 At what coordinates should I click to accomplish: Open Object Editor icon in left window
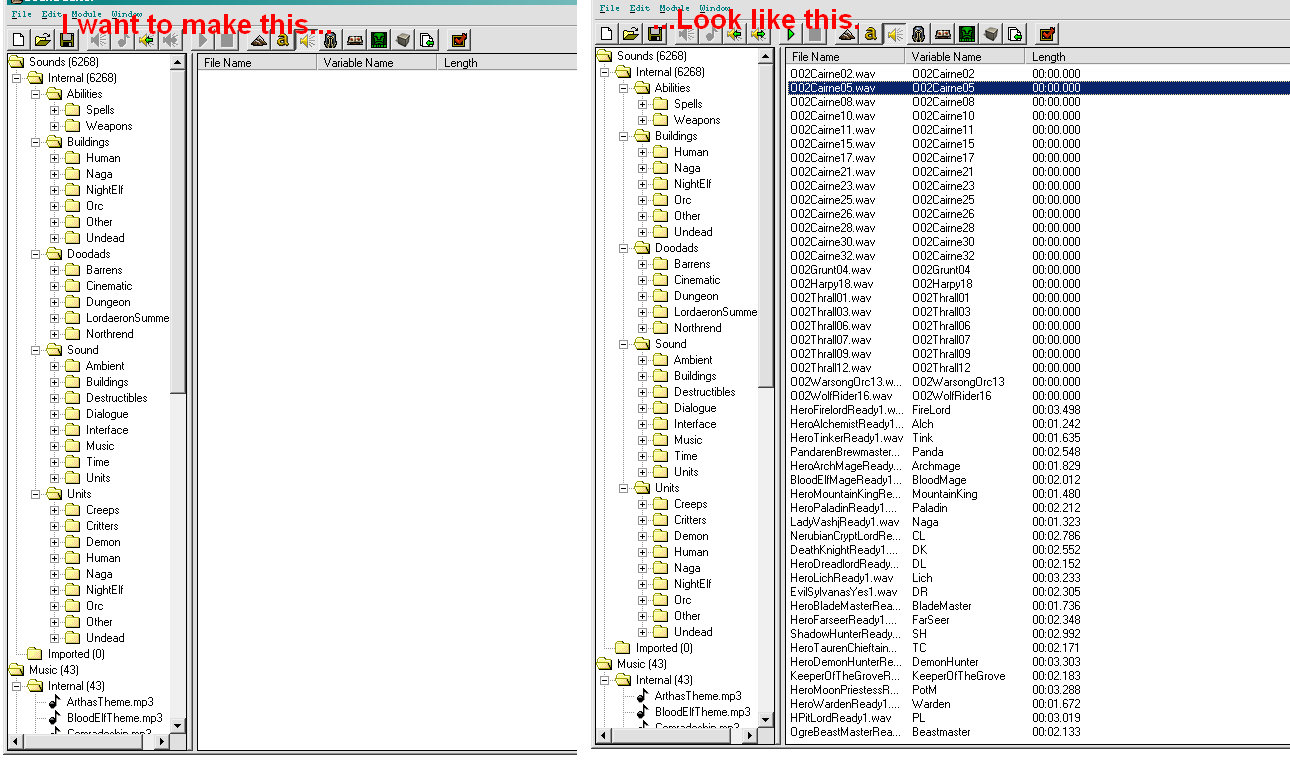tap(330, 40)
